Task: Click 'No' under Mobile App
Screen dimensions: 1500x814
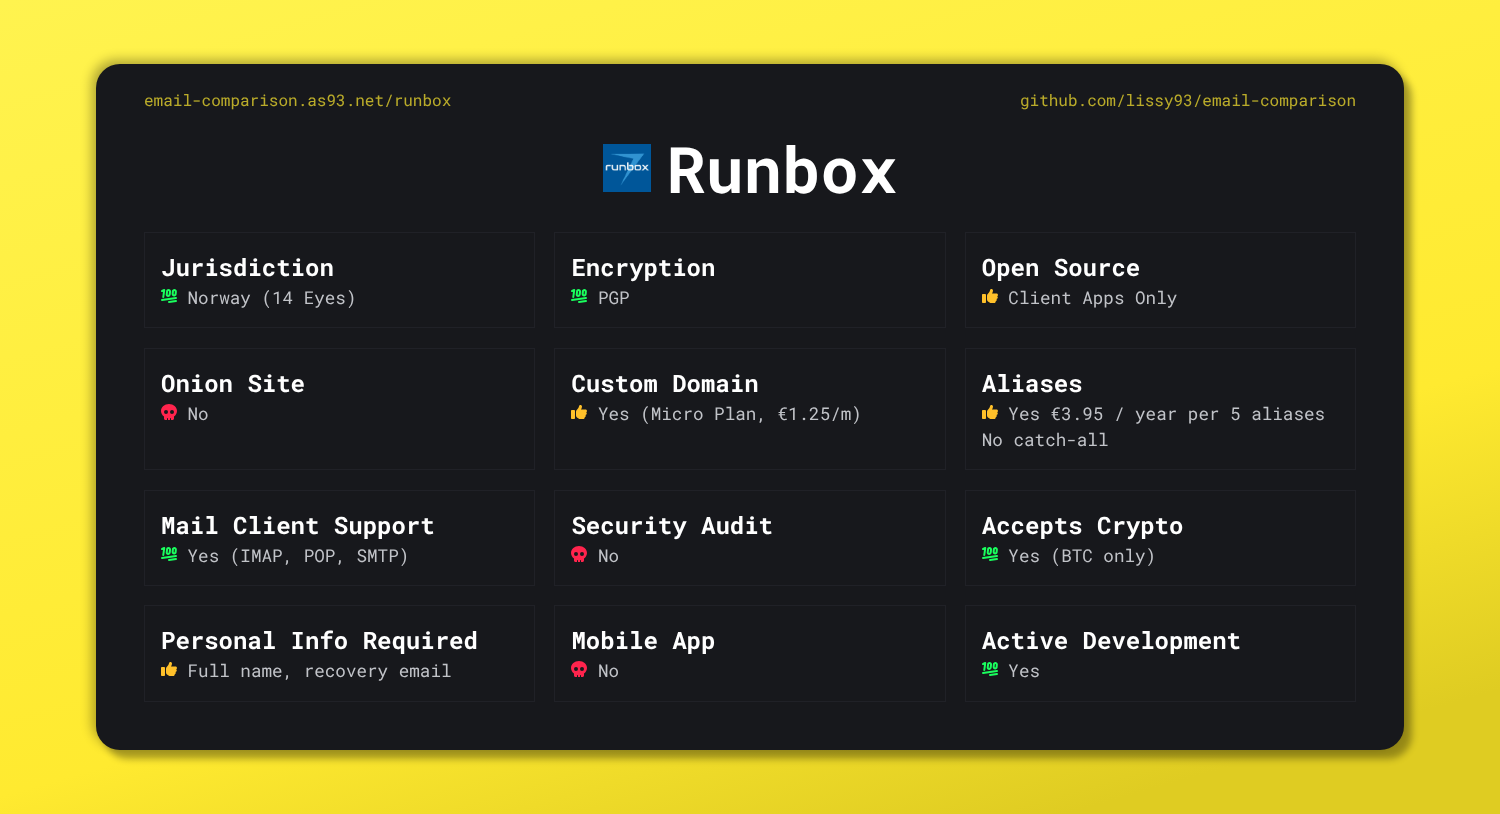Action: click(x=608, y=671)
